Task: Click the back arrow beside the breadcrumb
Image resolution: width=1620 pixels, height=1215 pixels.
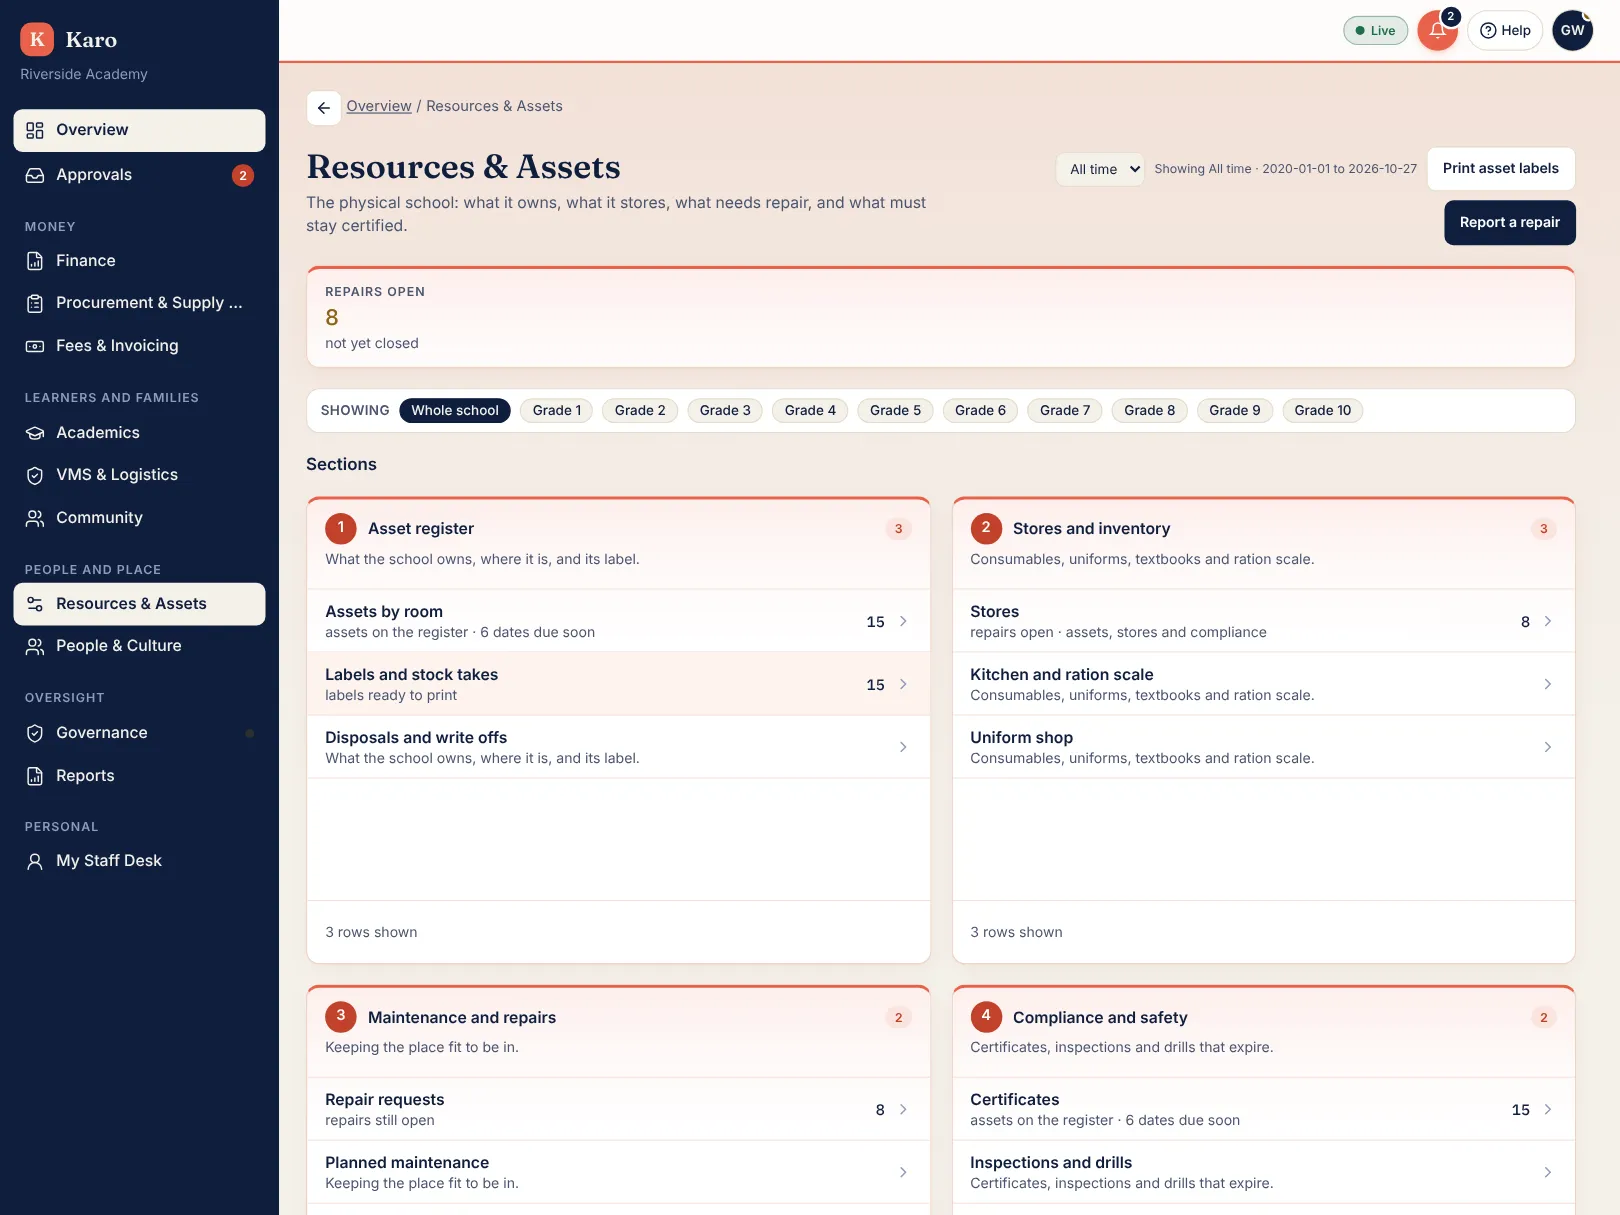Action: [323, 107]
